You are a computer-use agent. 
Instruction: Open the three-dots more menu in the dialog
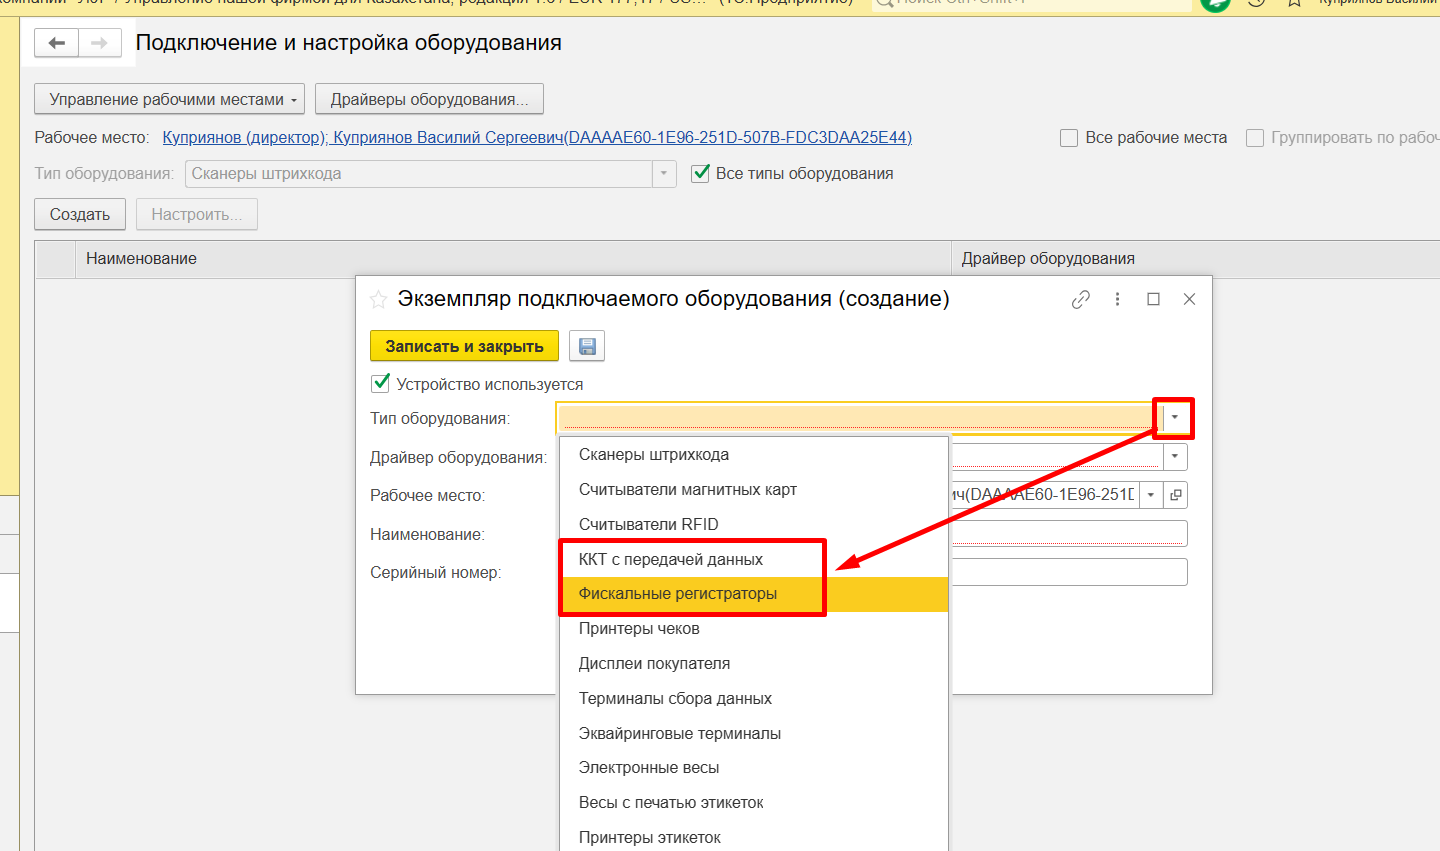tap(1117, 299)
